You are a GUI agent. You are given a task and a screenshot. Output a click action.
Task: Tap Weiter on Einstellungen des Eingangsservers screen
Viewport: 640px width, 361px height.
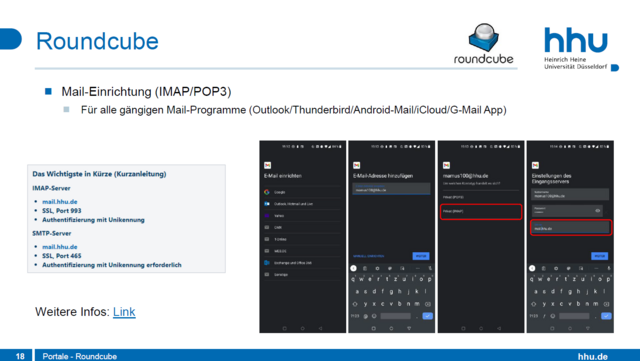coord(599,256)
